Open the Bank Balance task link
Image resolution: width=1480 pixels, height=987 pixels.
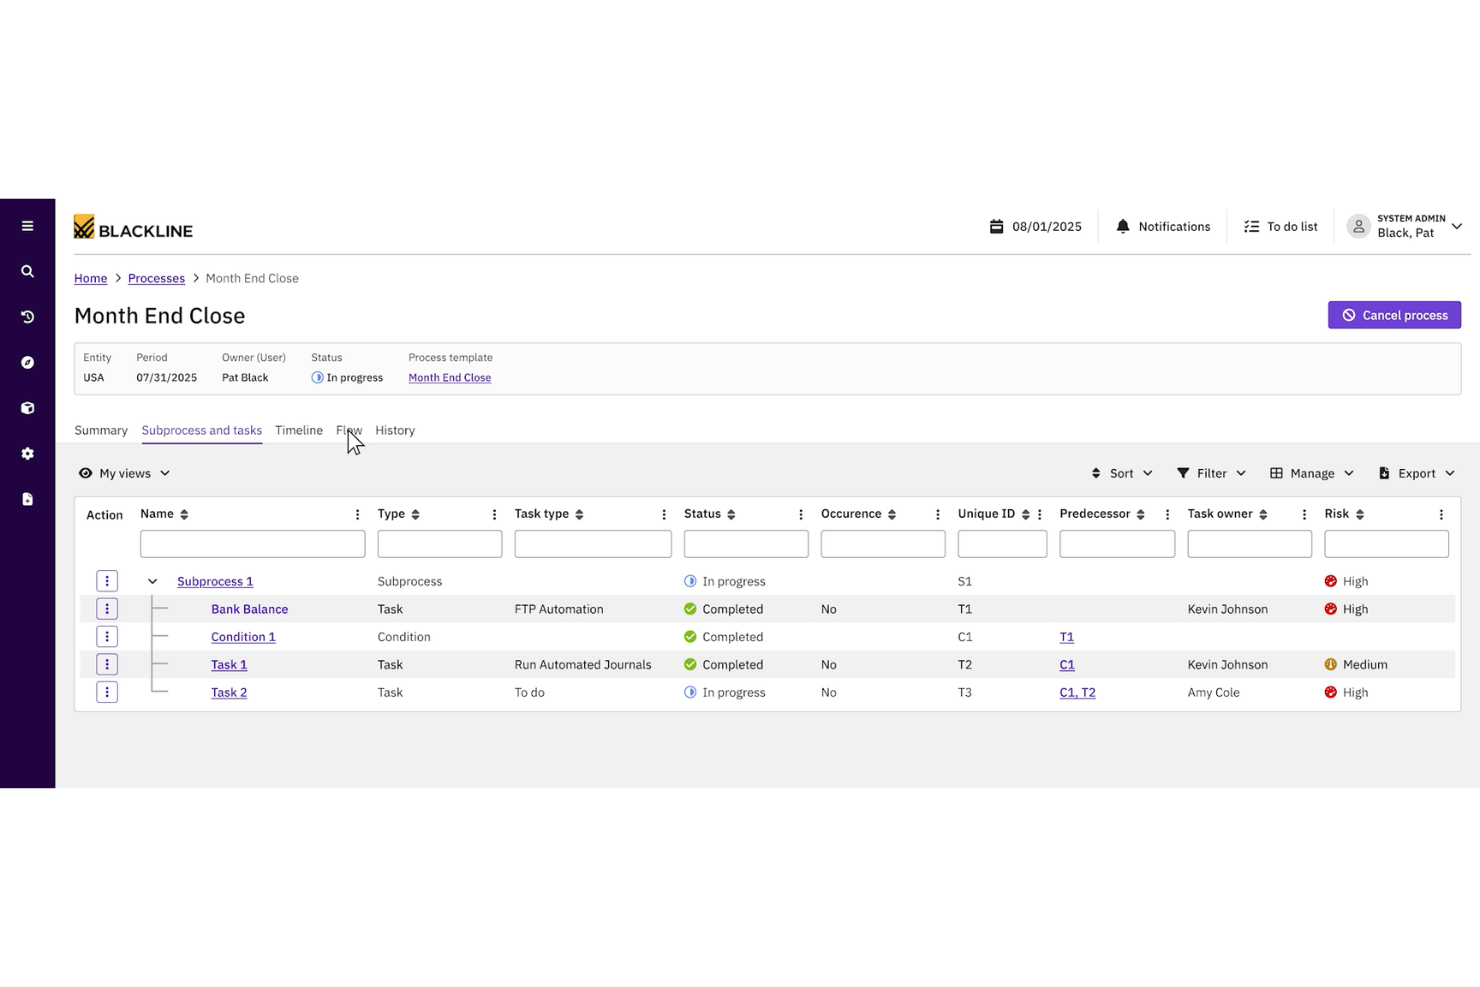point(250,609)
